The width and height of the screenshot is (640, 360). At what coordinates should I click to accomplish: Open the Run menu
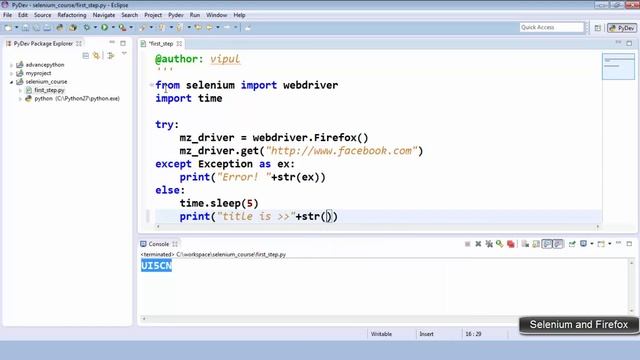pyautogui.click(x=195, y=15)
